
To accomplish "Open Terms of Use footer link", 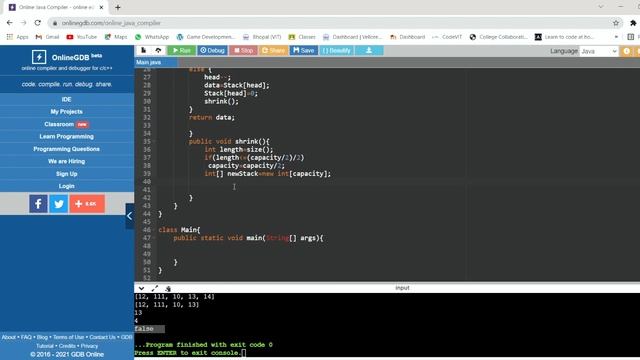I will tap(68, 337).
